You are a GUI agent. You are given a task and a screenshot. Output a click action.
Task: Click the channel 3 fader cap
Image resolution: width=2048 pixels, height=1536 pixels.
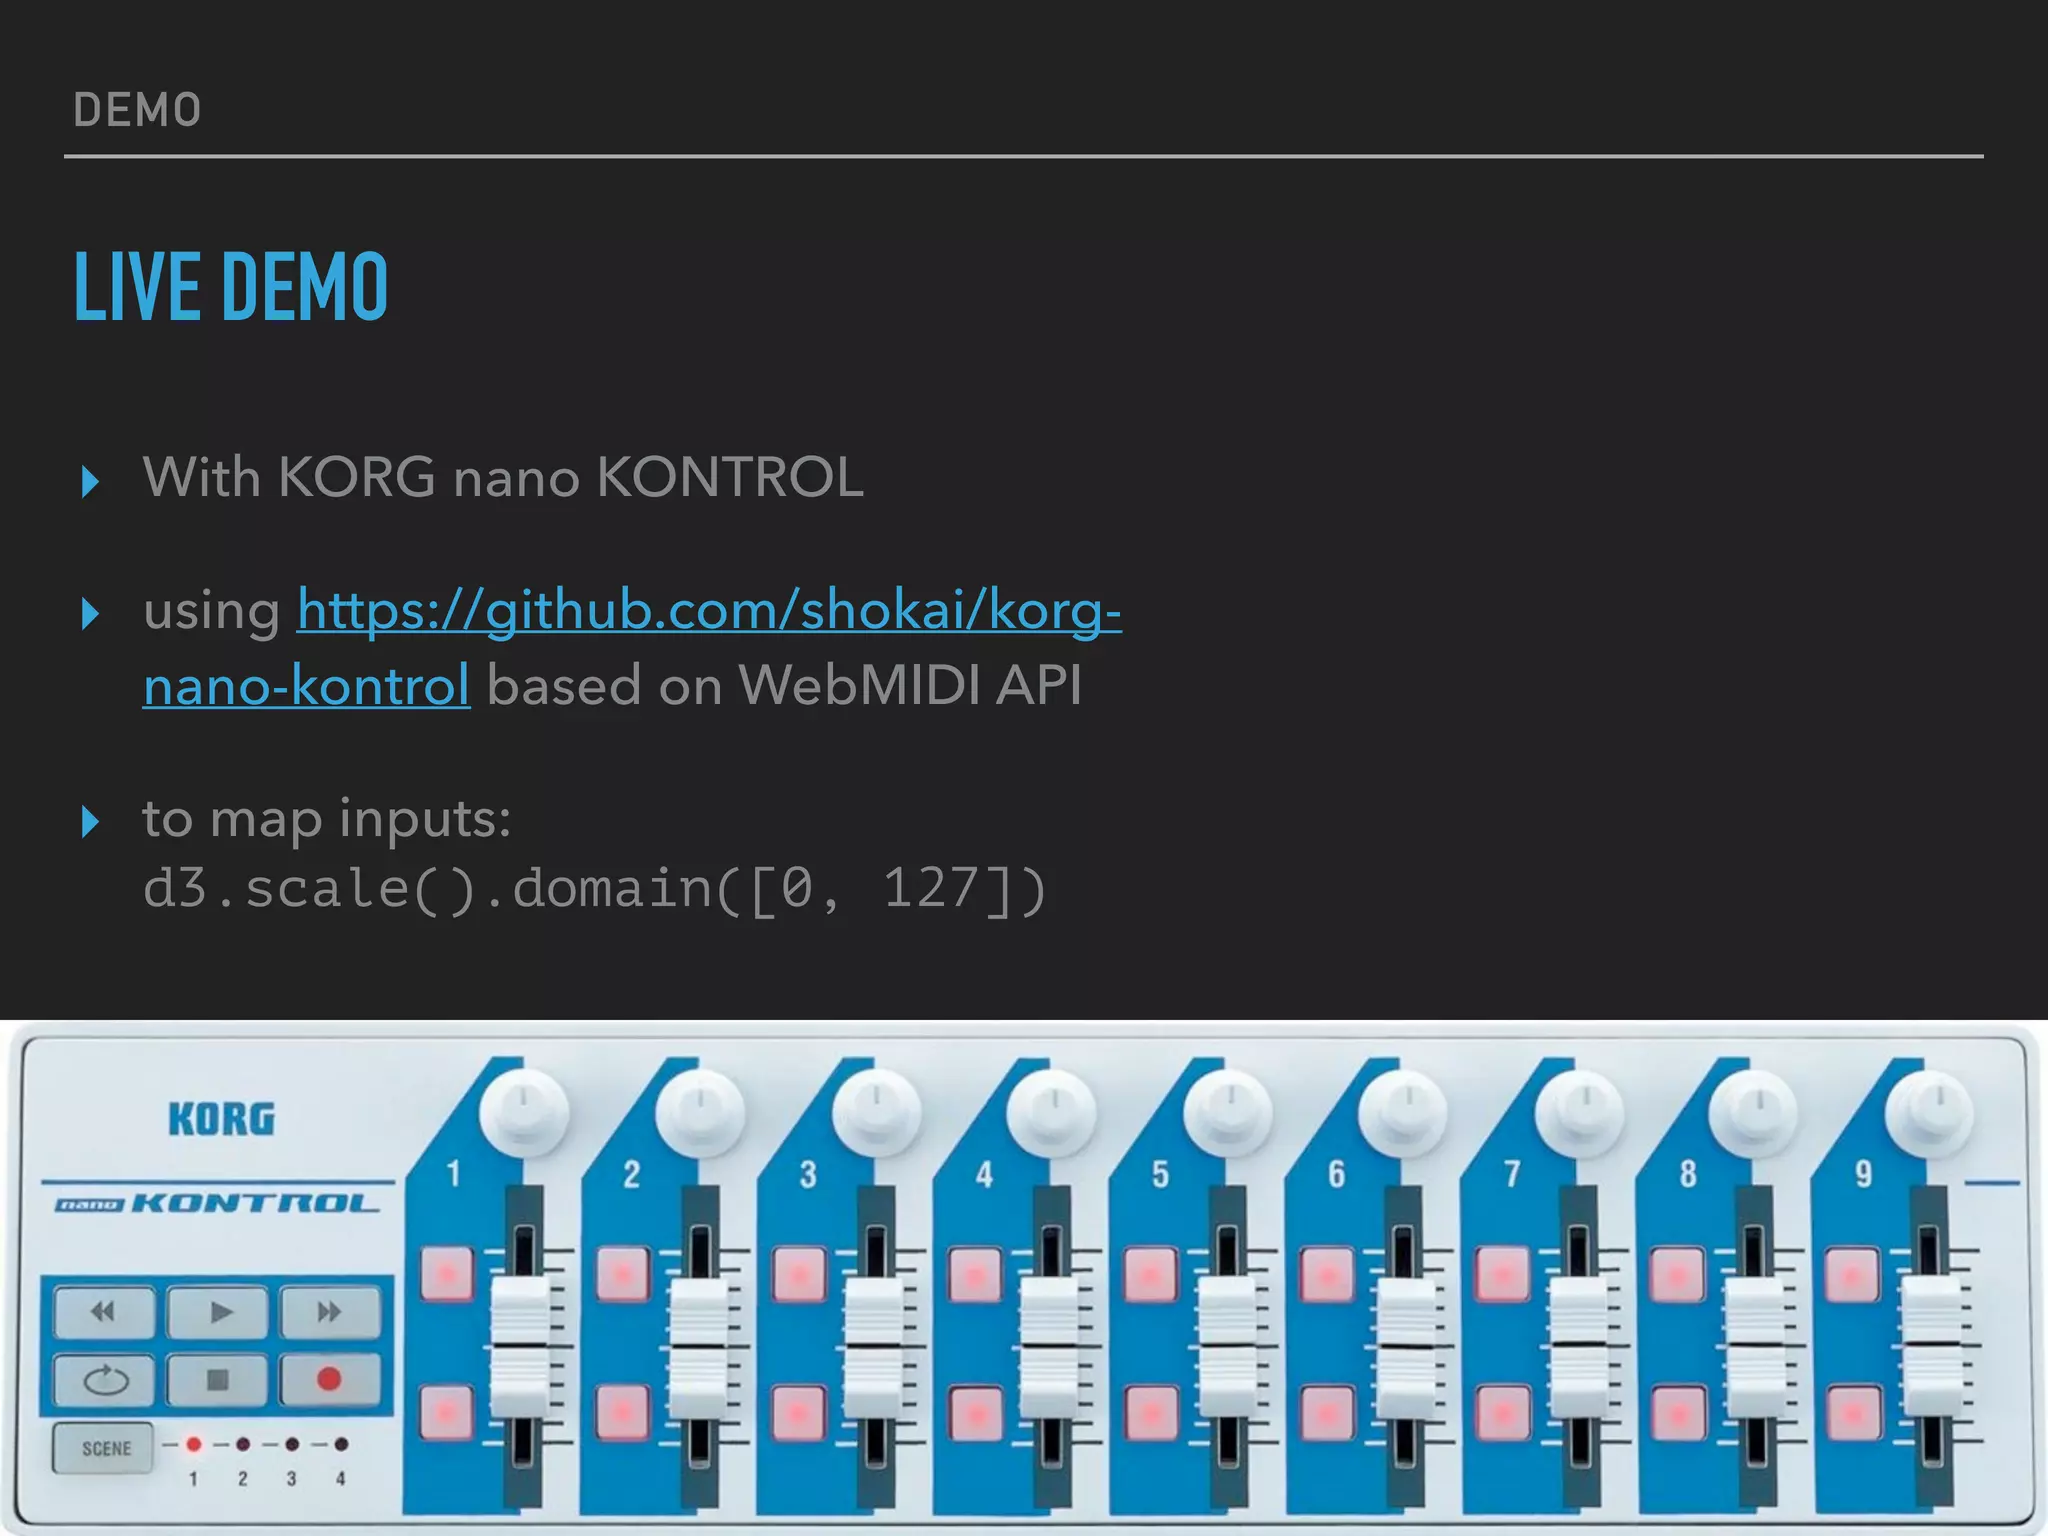[874, 1346]
